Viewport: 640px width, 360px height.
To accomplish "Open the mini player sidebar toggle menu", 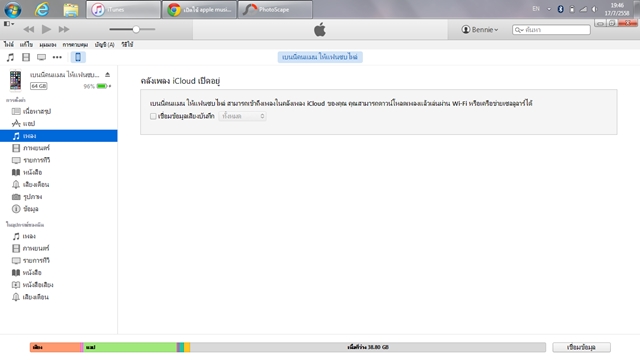I will (9, 24).
